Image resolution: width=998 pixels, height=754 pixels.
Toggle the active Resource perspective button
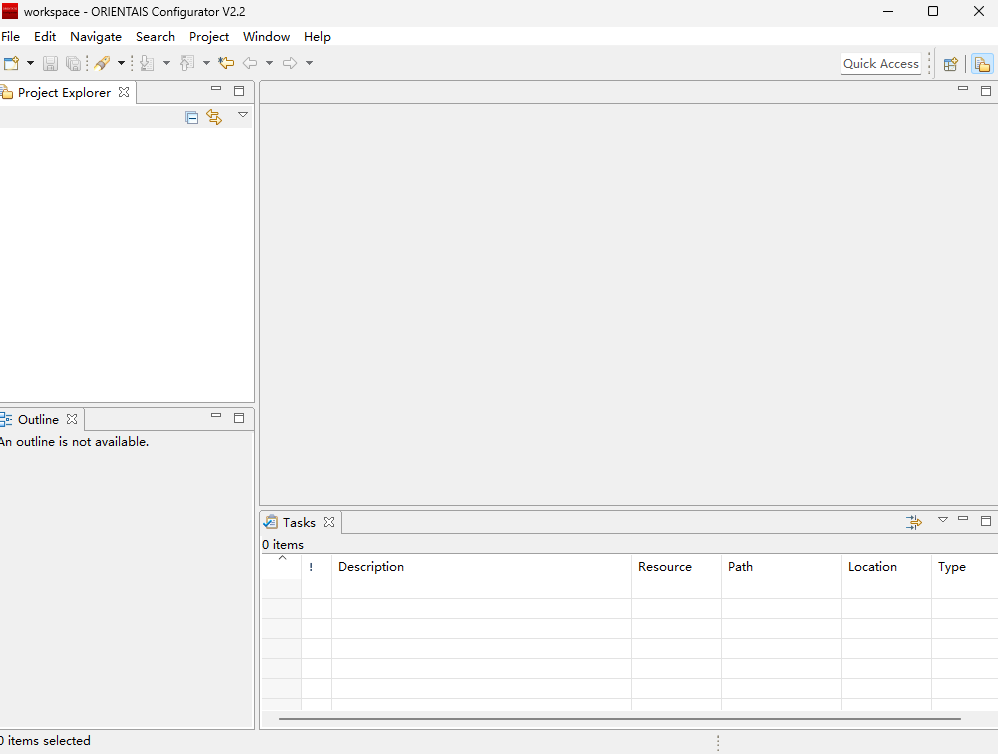click(982, 64)
